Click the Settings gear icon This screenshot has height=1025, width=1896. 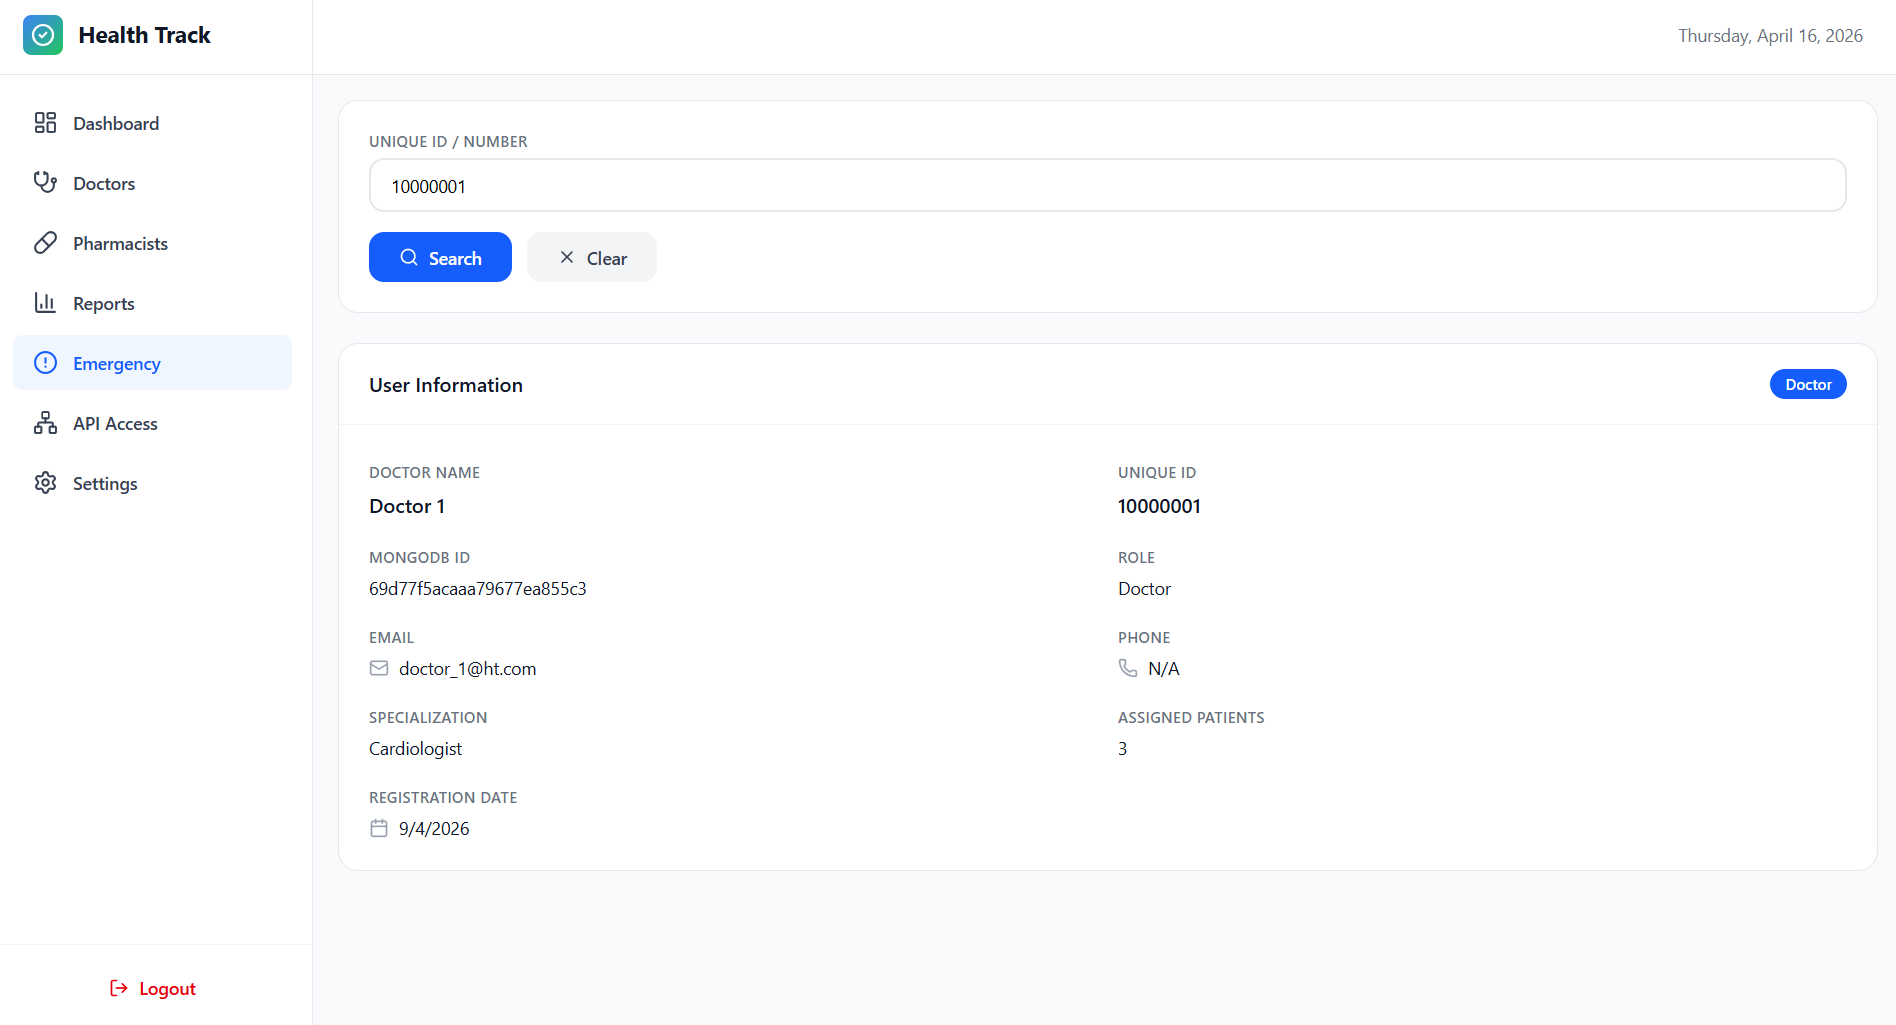(45, 483)
